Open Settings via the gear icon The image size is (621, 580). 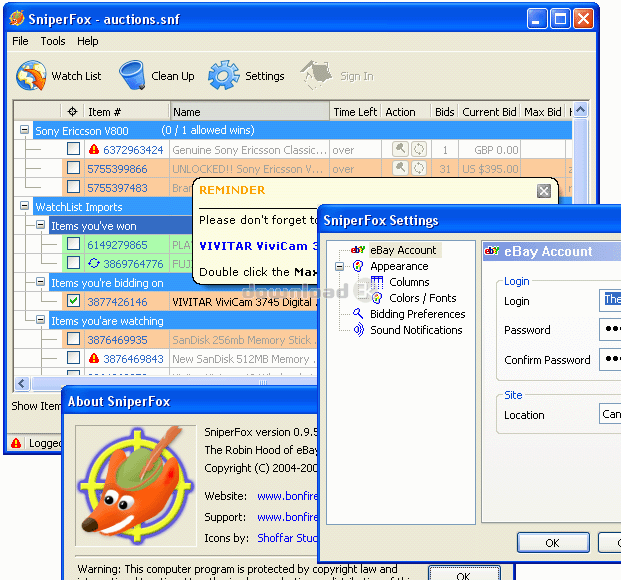tap(224, 75)
